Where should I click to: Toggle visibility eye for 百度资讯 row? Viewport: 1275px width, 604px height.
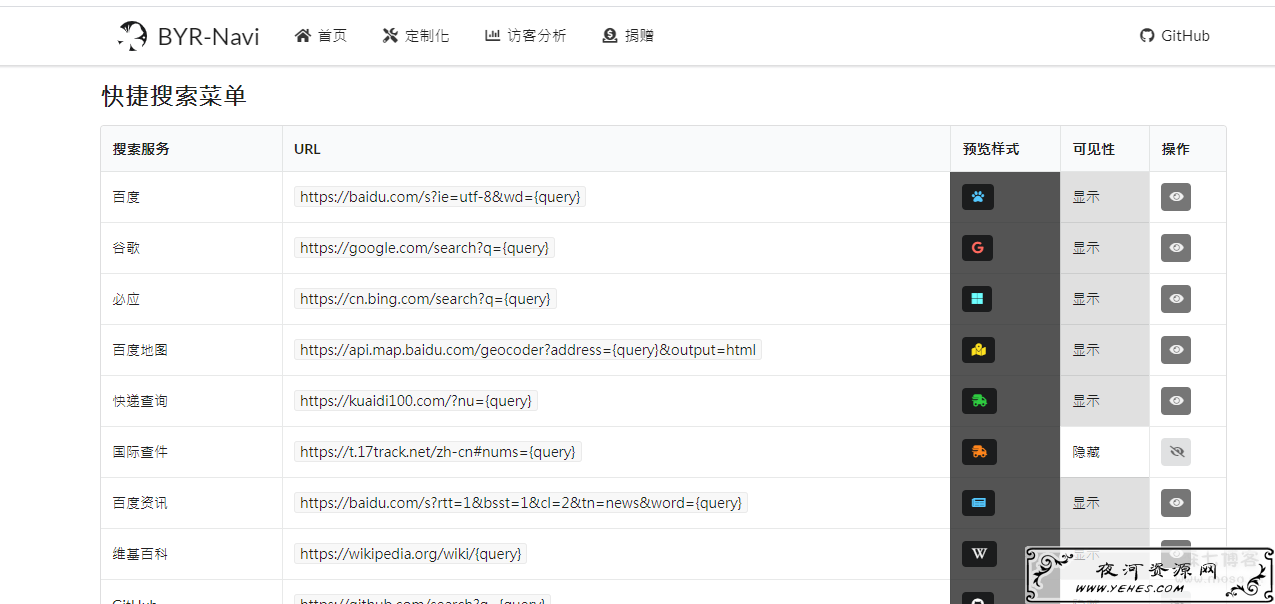coord(1176,503)
